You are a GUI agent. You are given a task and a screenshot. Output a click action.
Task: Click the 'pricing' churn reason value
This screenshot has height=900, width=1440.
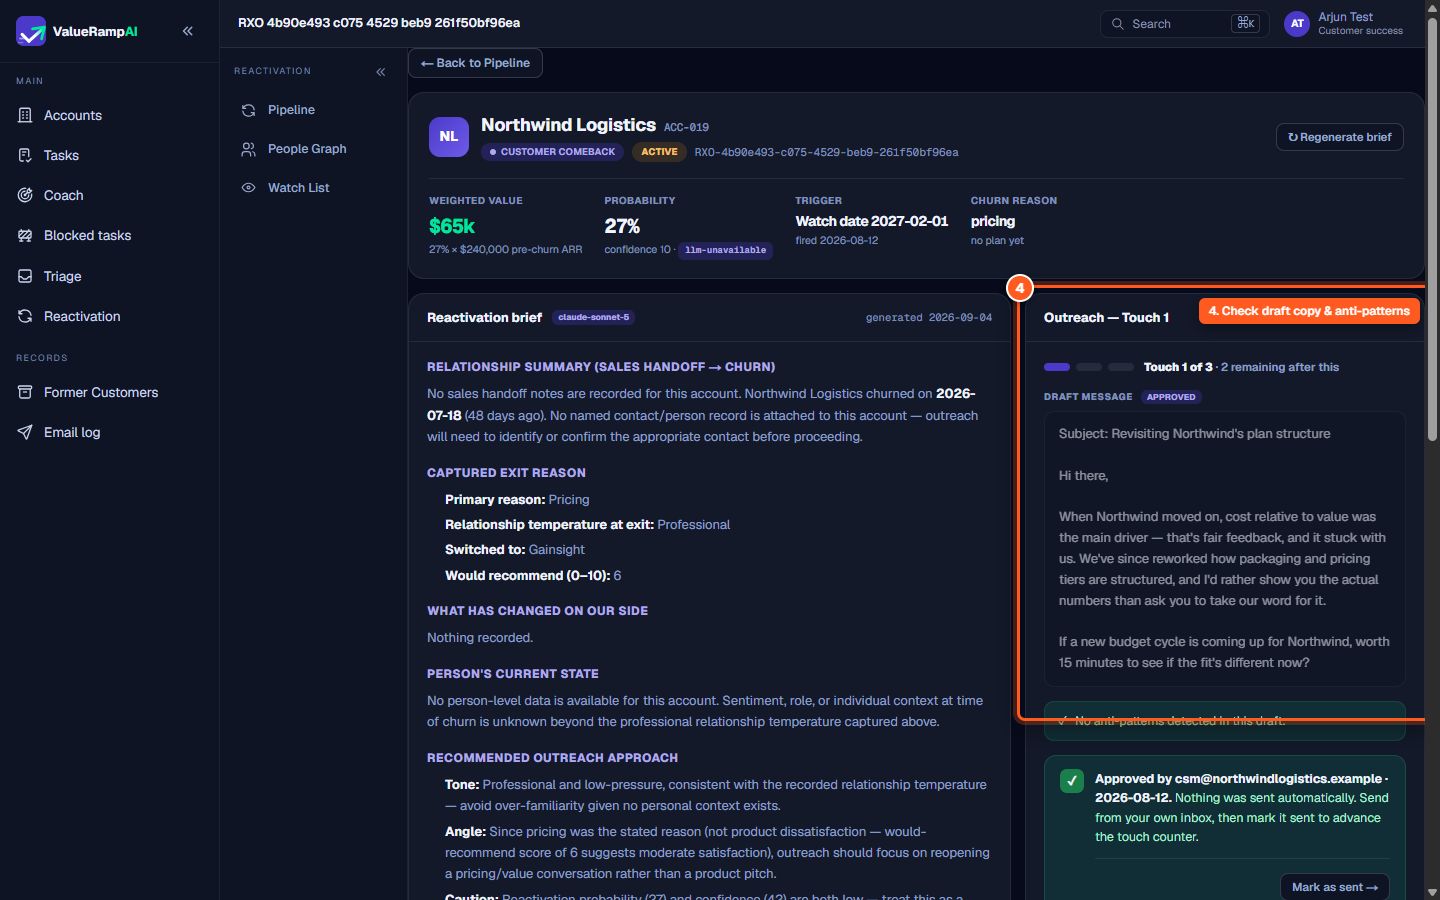(x=992, y=221)
